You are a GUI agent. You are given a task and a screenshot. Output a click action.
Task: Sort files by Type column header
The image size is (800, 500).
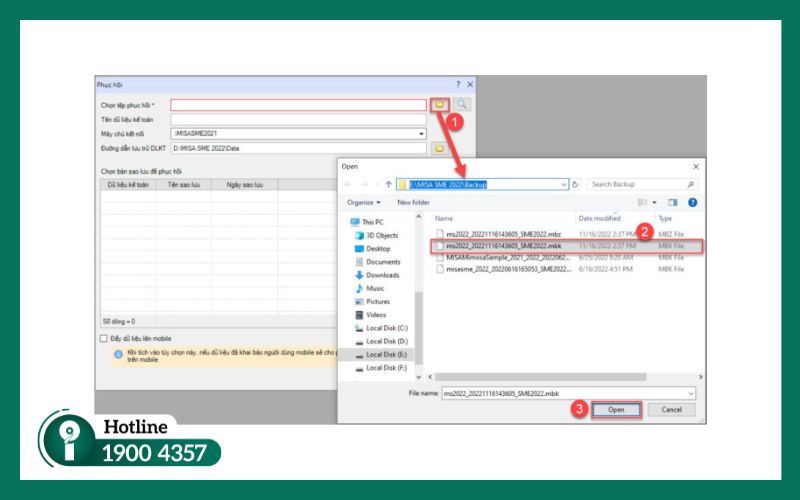[x=665, y=218]
